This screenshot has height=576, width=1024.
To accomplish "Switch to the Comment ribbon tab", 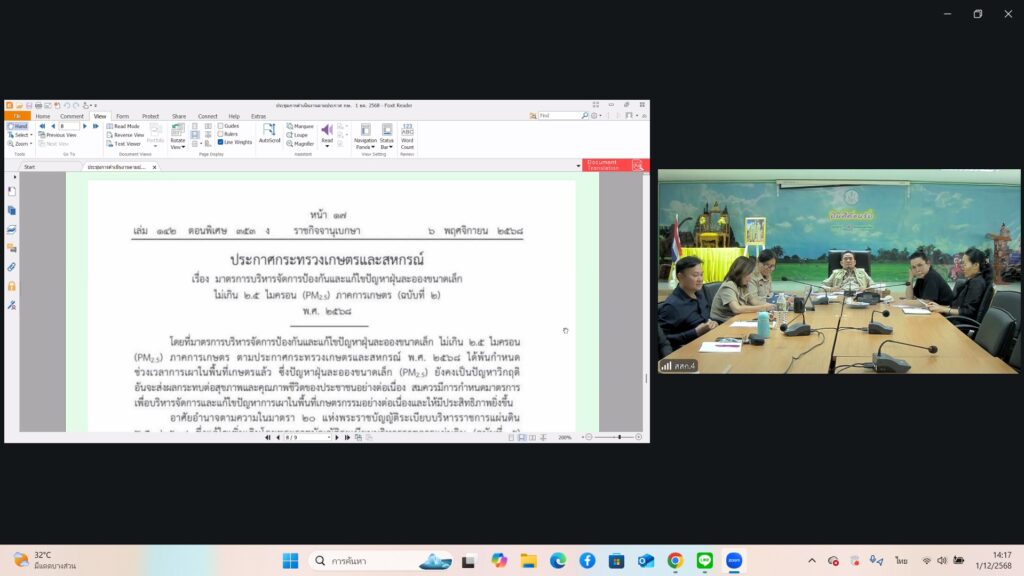I will pyautogui.click(x=71, y=116).
